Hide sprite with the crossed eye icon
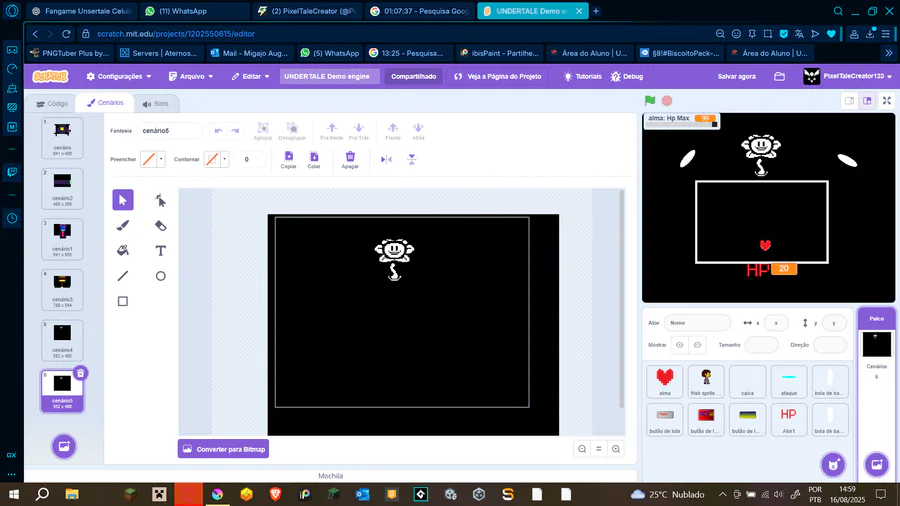 [697, 345]
